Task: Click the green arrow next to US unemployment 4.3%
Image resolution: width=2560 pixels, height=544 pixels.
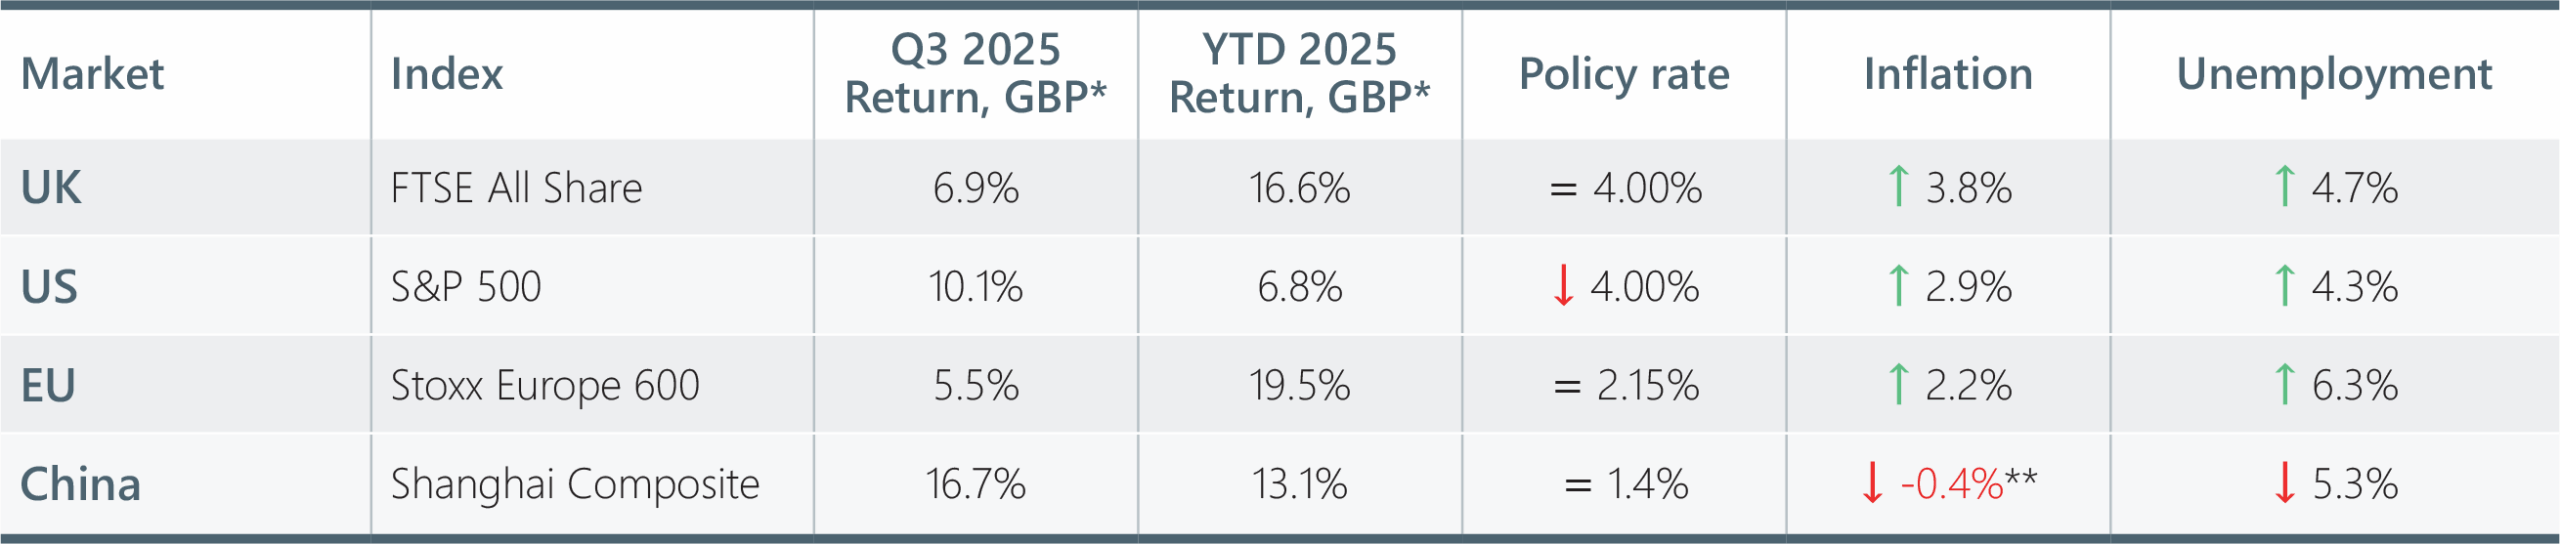Action: coord(2284,286)
